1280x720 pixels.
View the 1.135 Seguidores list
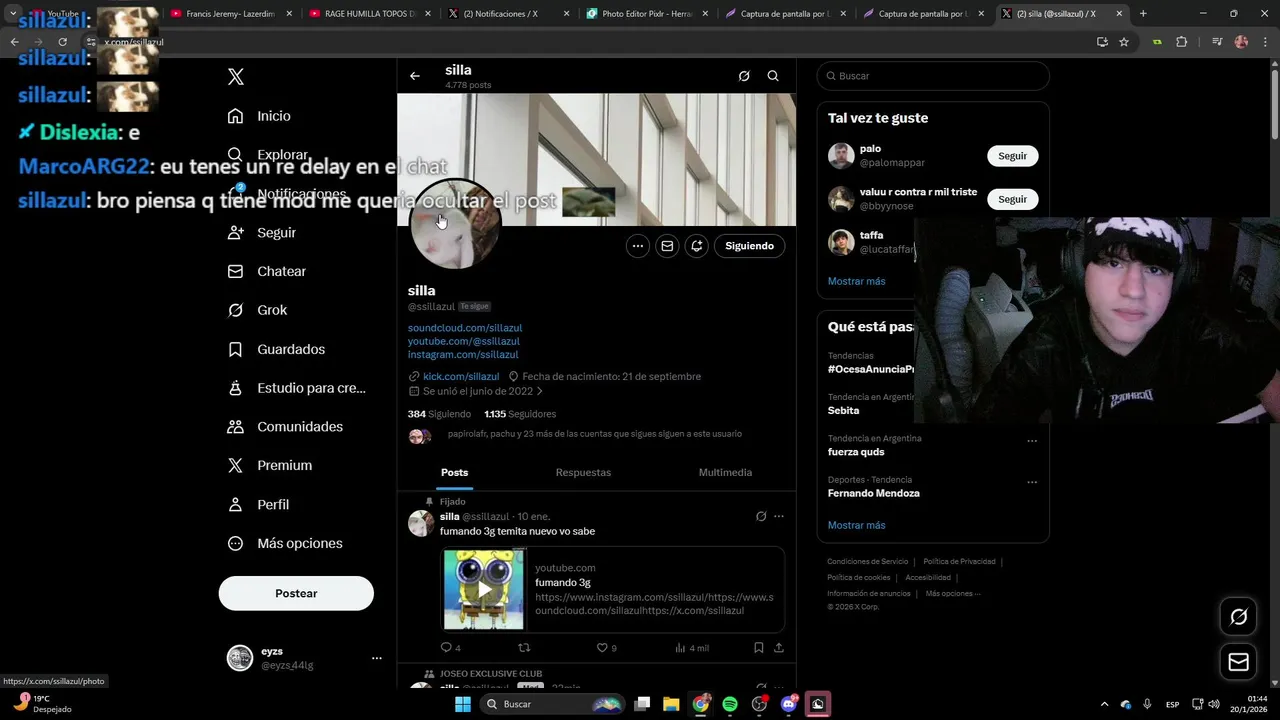pos(520,414)
